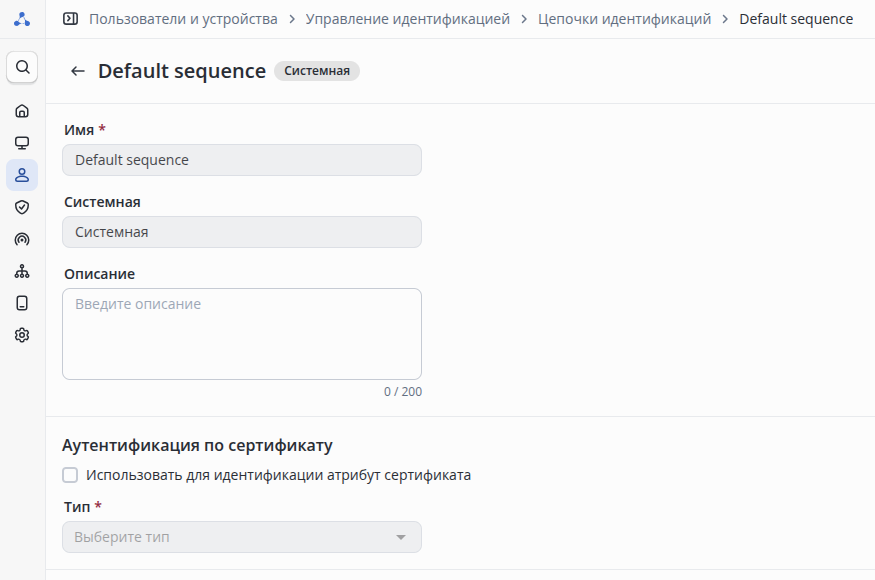Click into the Описание text area
Screen dimensions: 875x580
pos(241,334)
